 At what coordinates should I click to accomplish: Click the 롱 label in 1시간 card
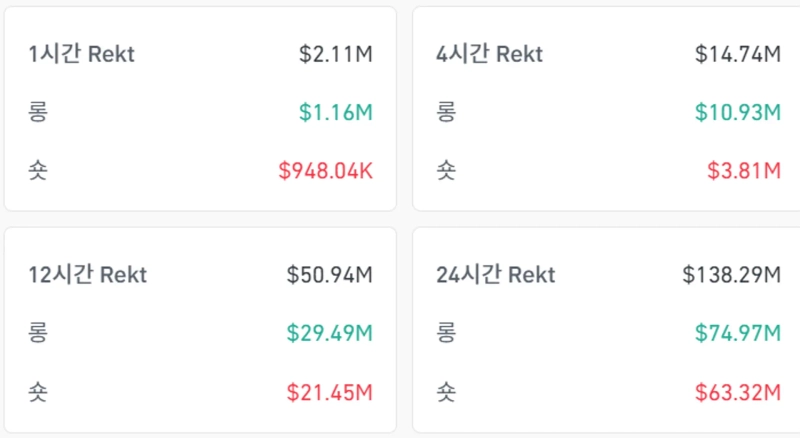(38, 112)
